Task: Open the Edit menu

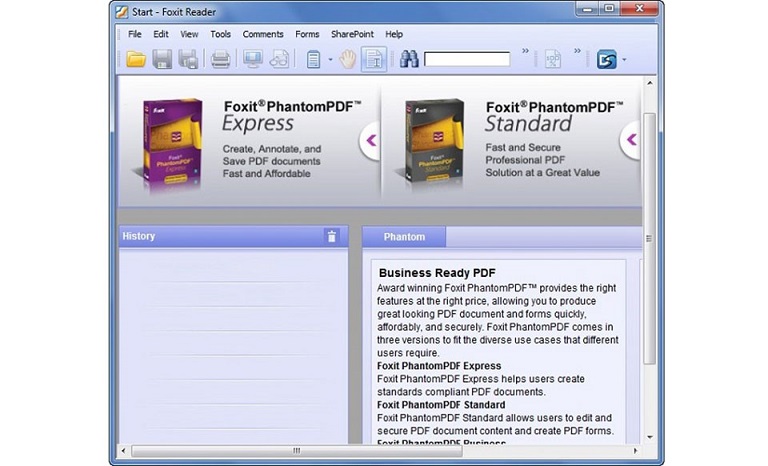Action: coord(161,34)
